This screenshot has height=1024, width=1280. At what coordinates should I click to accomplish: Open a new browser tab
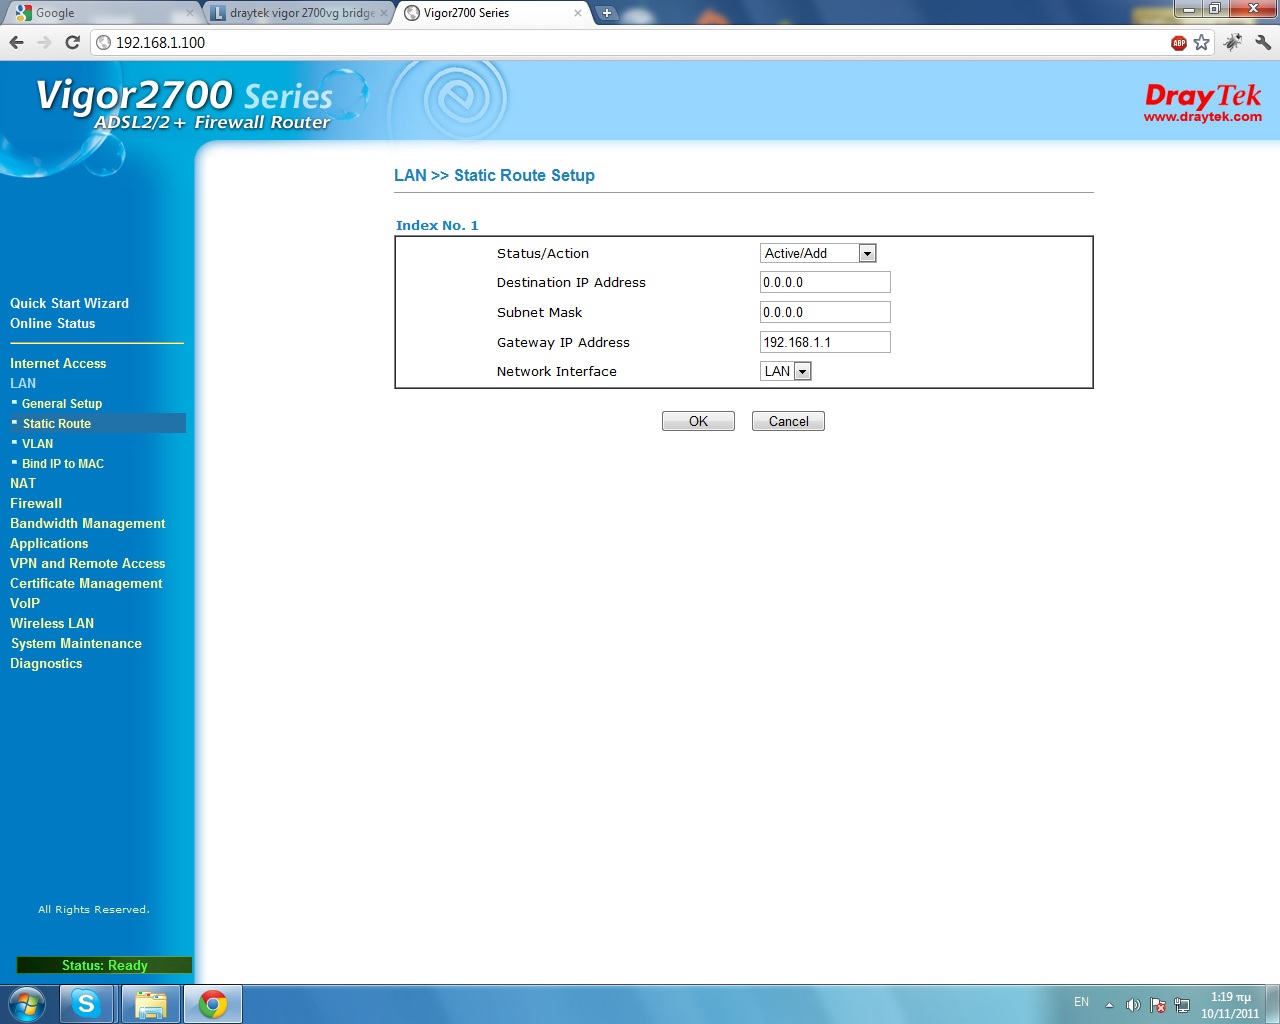(x=606, y=13)
